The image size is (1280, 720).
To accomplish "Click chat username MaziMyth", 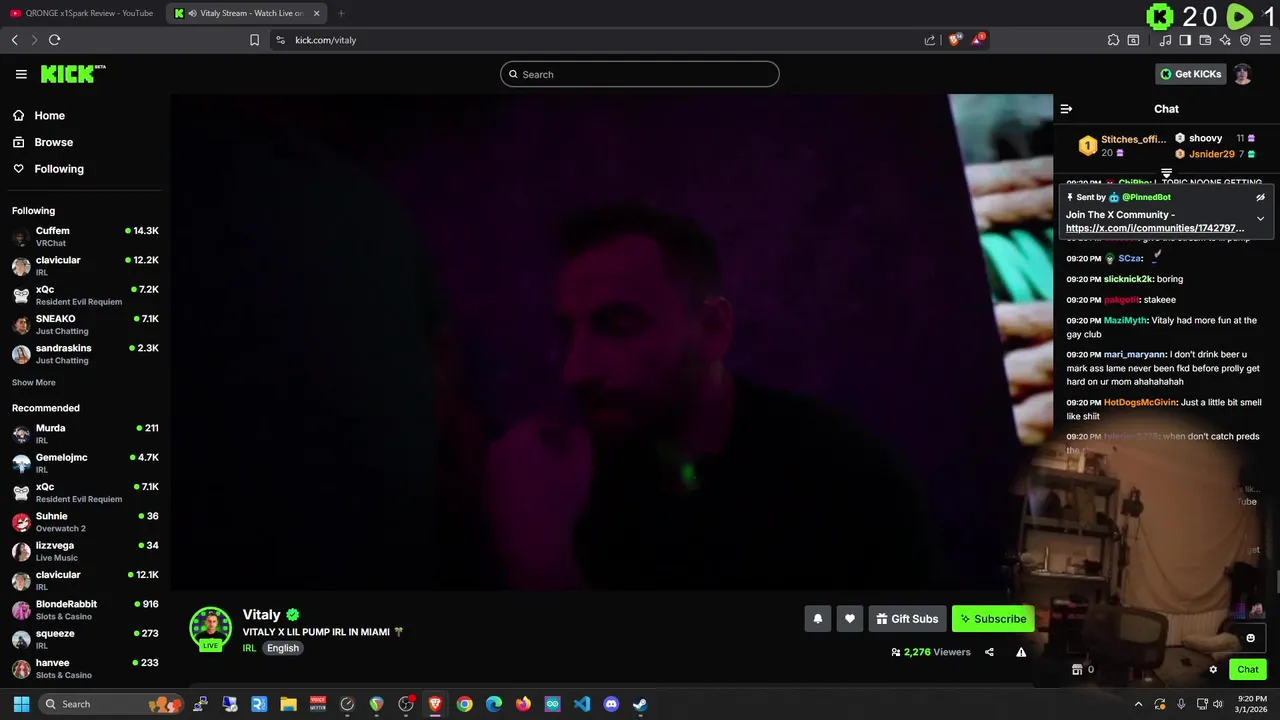I will click(1125, 321).
